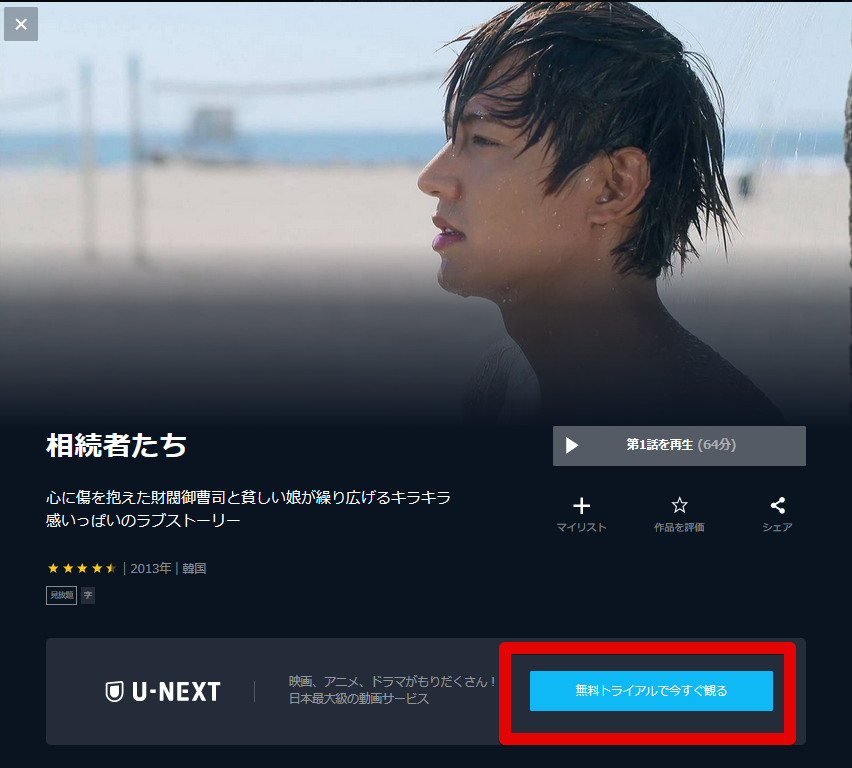This screenshot has height=768, width=852.
Task: Click the yellow star rating row
Action: point(82,569)
